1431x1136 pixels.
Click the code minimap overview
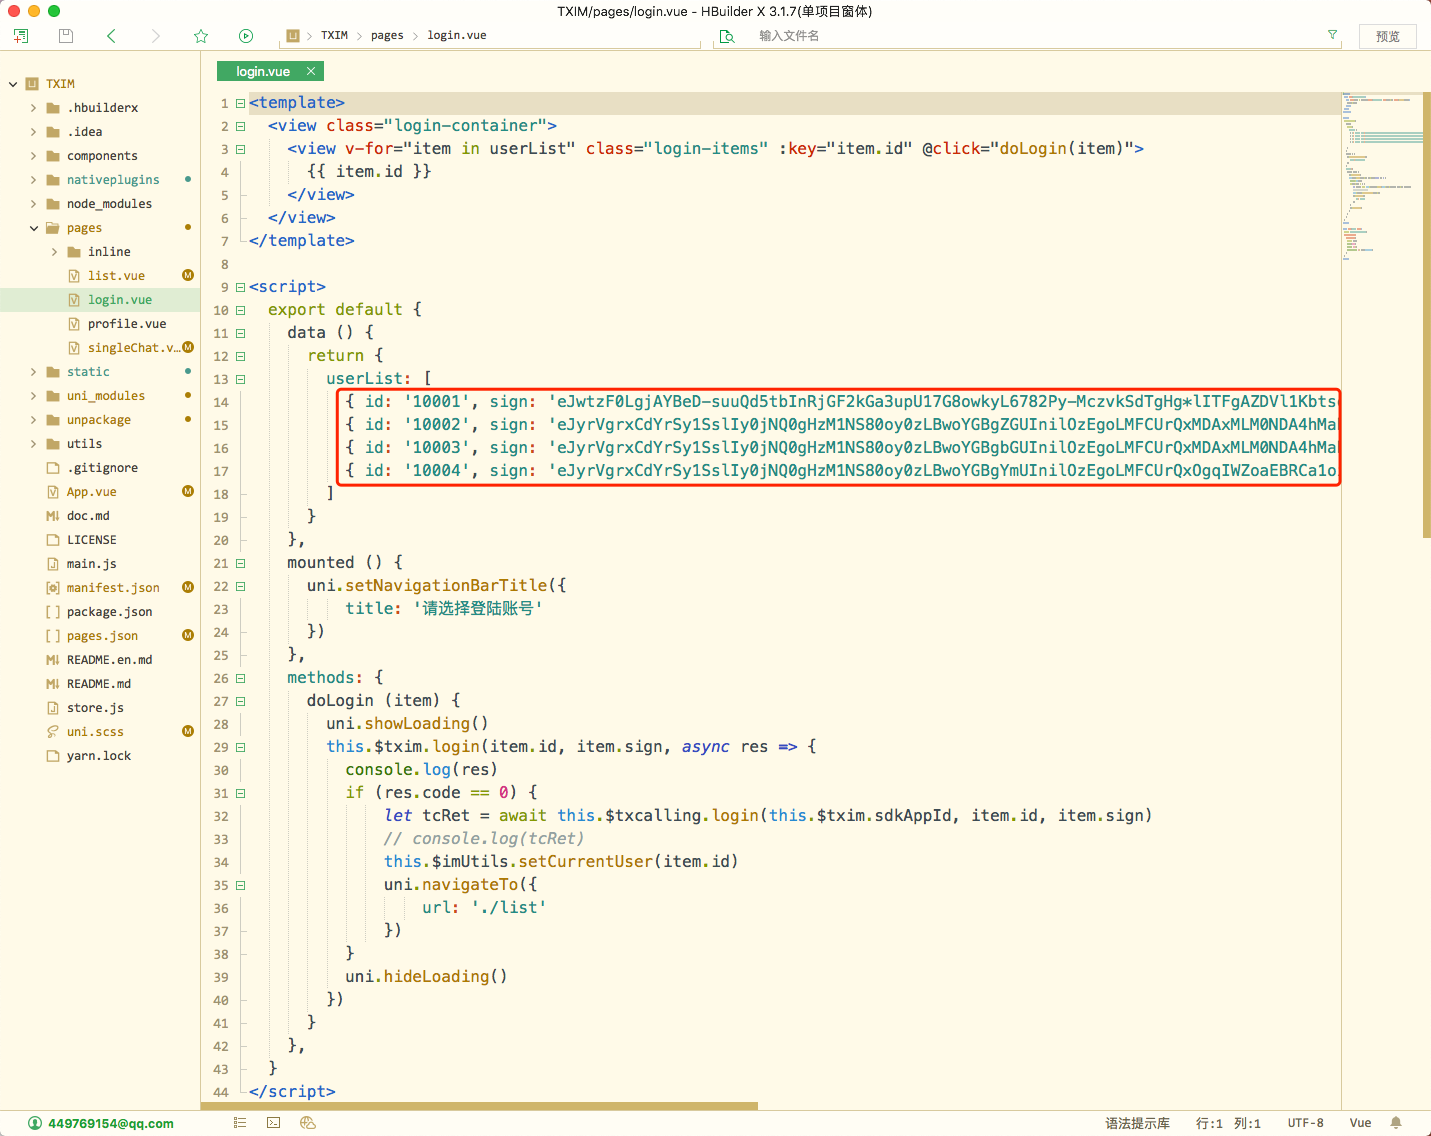[x=1382, y=176]
